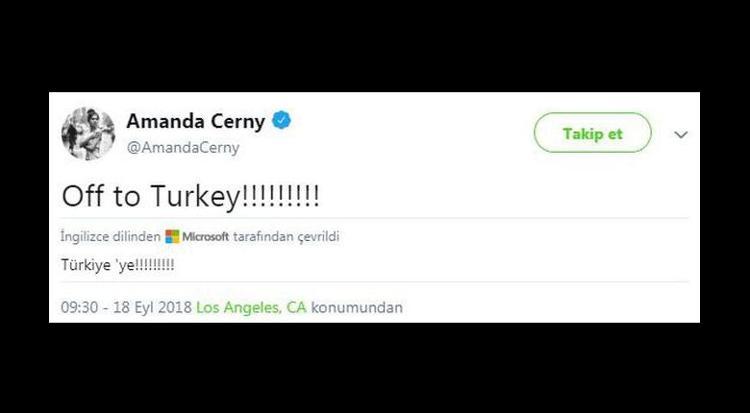Image resolution: width=750 pixels, height=413 pixels.
Task: Click the divider line under tweet text
Action: tap(375, 218)
